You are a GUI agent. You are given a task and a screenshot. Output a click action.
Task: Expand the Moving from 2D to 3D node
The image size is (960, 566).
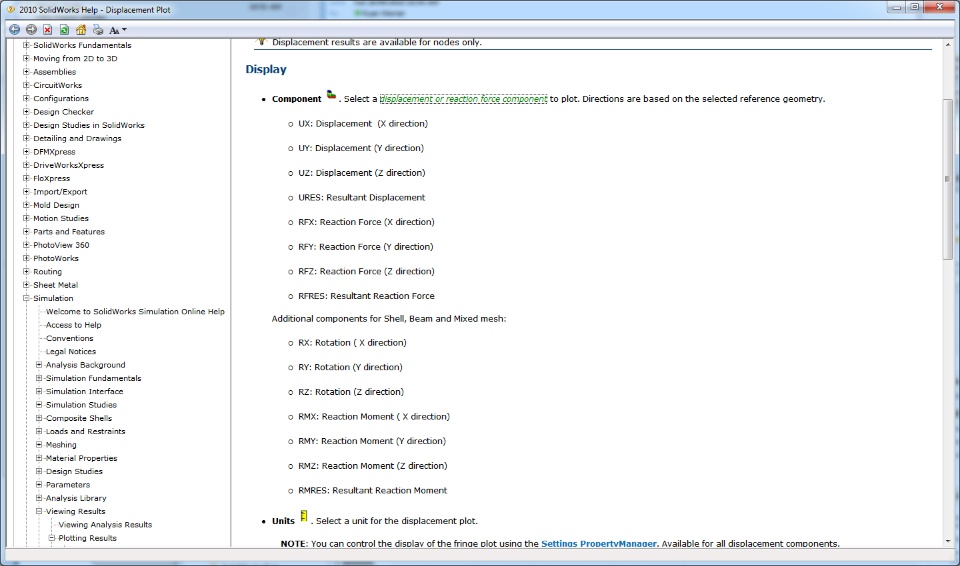pyautogui.click(x=26, y=58)
